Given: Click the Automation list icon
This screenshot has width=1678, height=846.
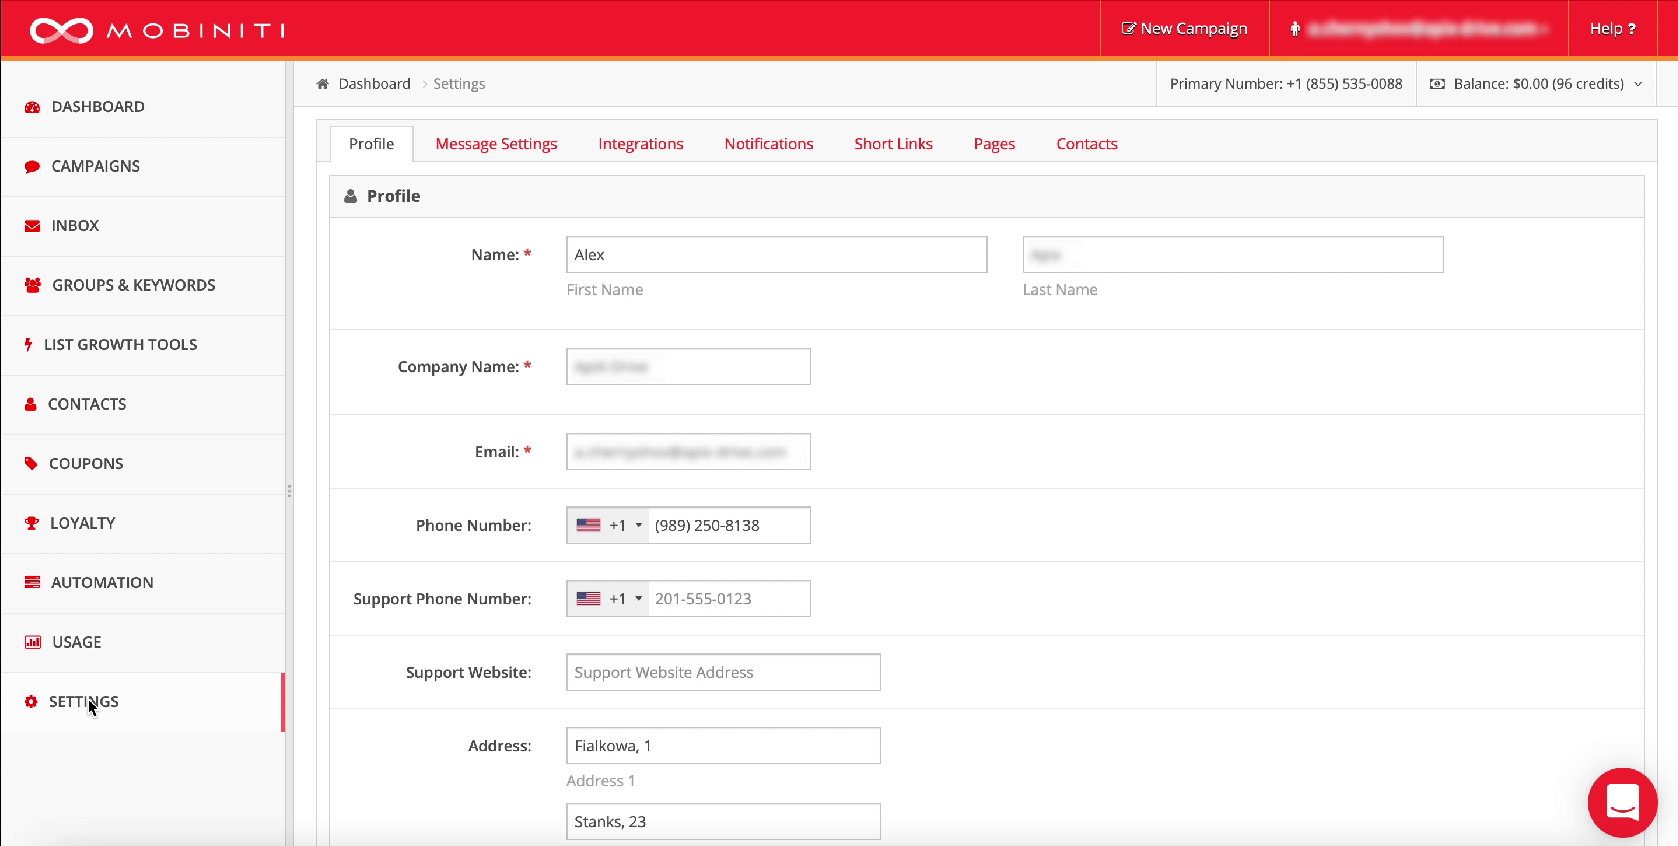Looking at the screenshot, I should (32, 582).
